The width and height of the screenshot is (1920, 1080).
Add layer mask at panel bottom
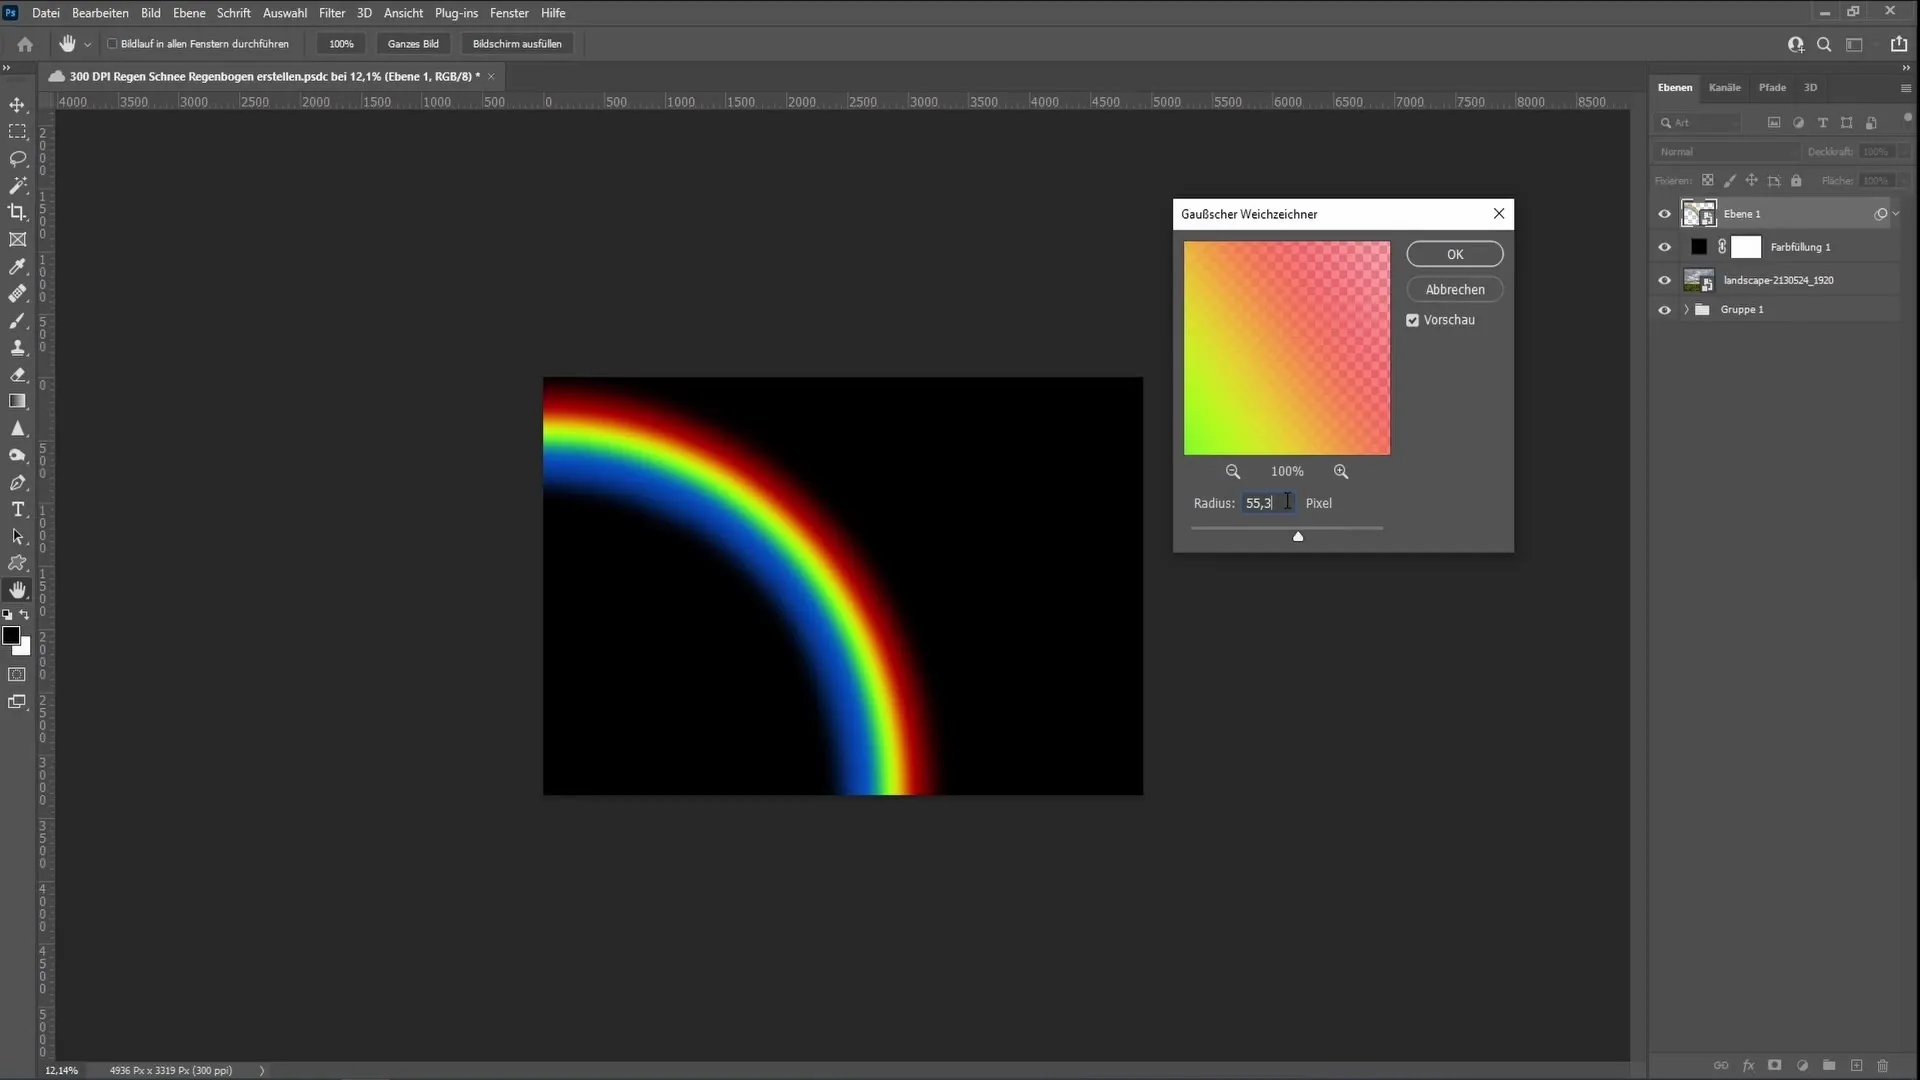(1775, 1066)
